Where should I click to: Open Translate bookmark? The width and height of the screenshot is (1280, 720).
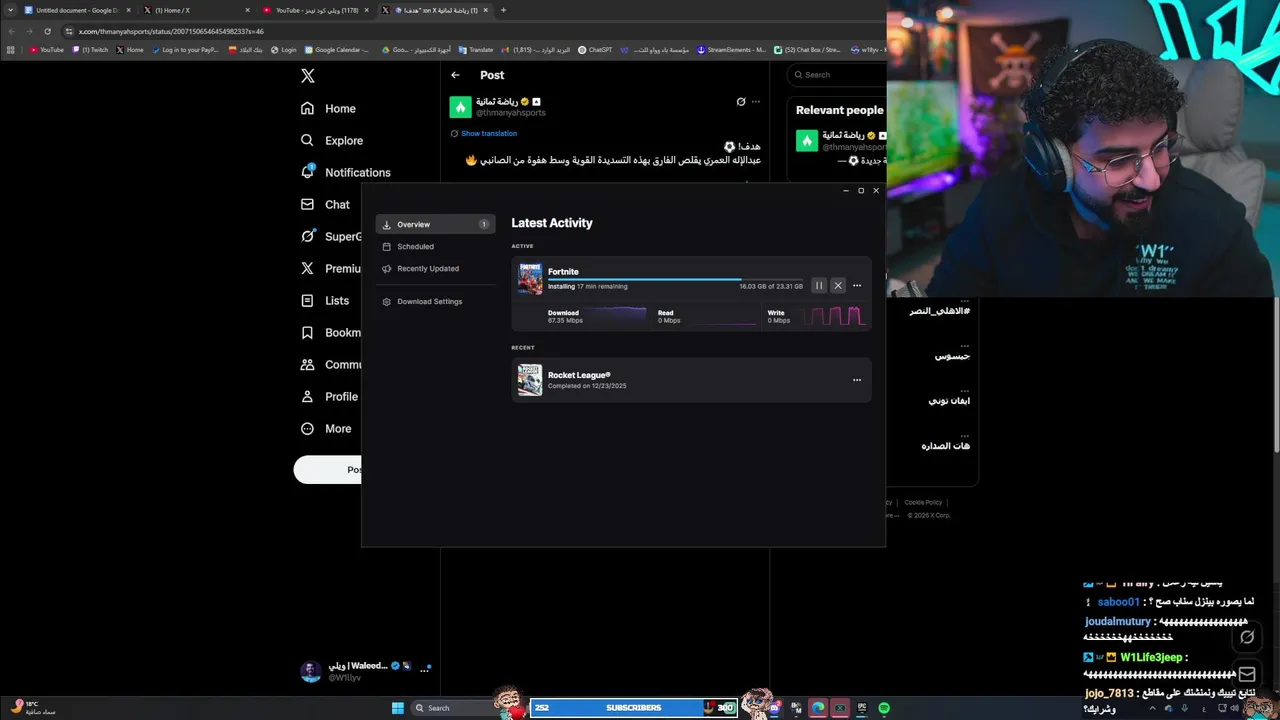coord(476,49)
